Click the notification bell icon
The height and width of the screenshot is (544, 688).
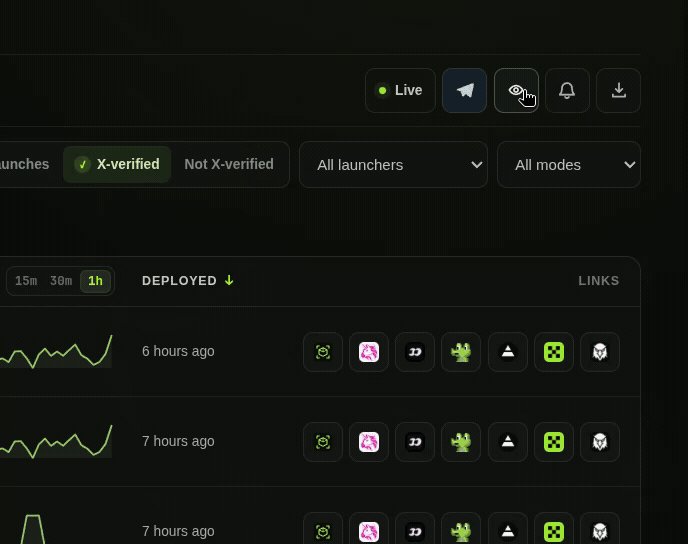567,90
